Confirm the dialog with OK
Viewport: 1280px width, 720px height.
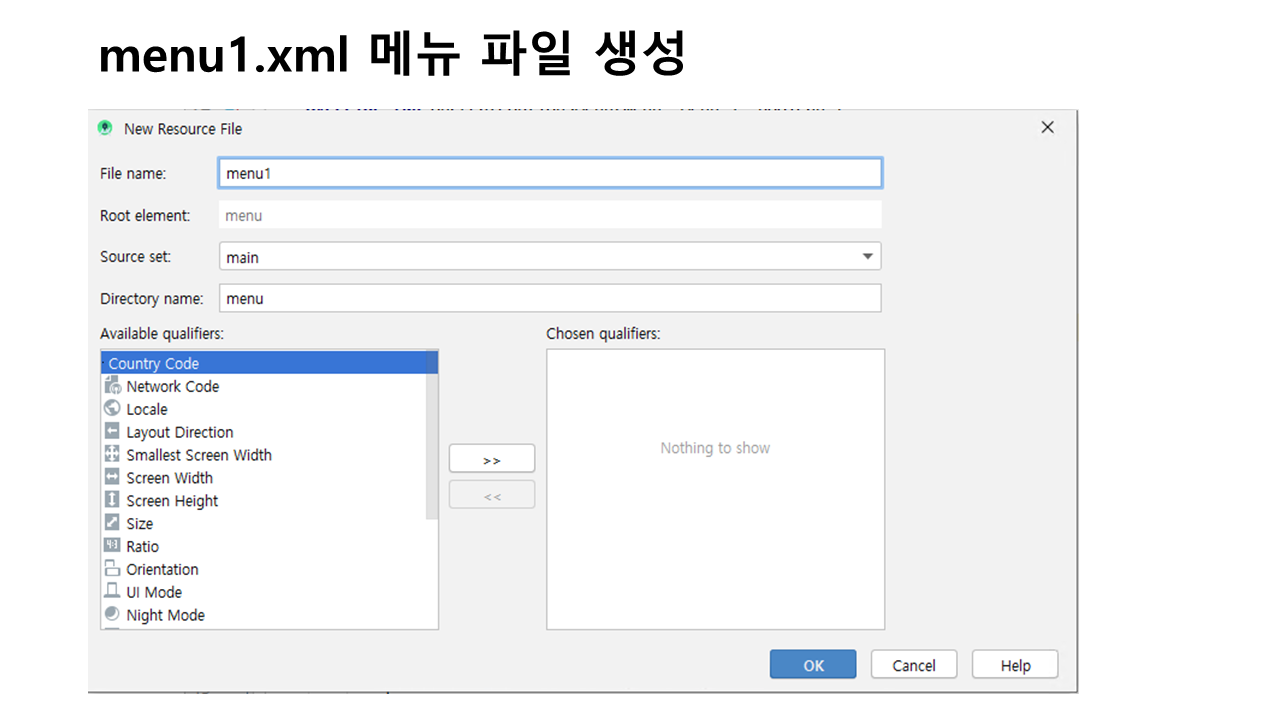tap(813, 665)
